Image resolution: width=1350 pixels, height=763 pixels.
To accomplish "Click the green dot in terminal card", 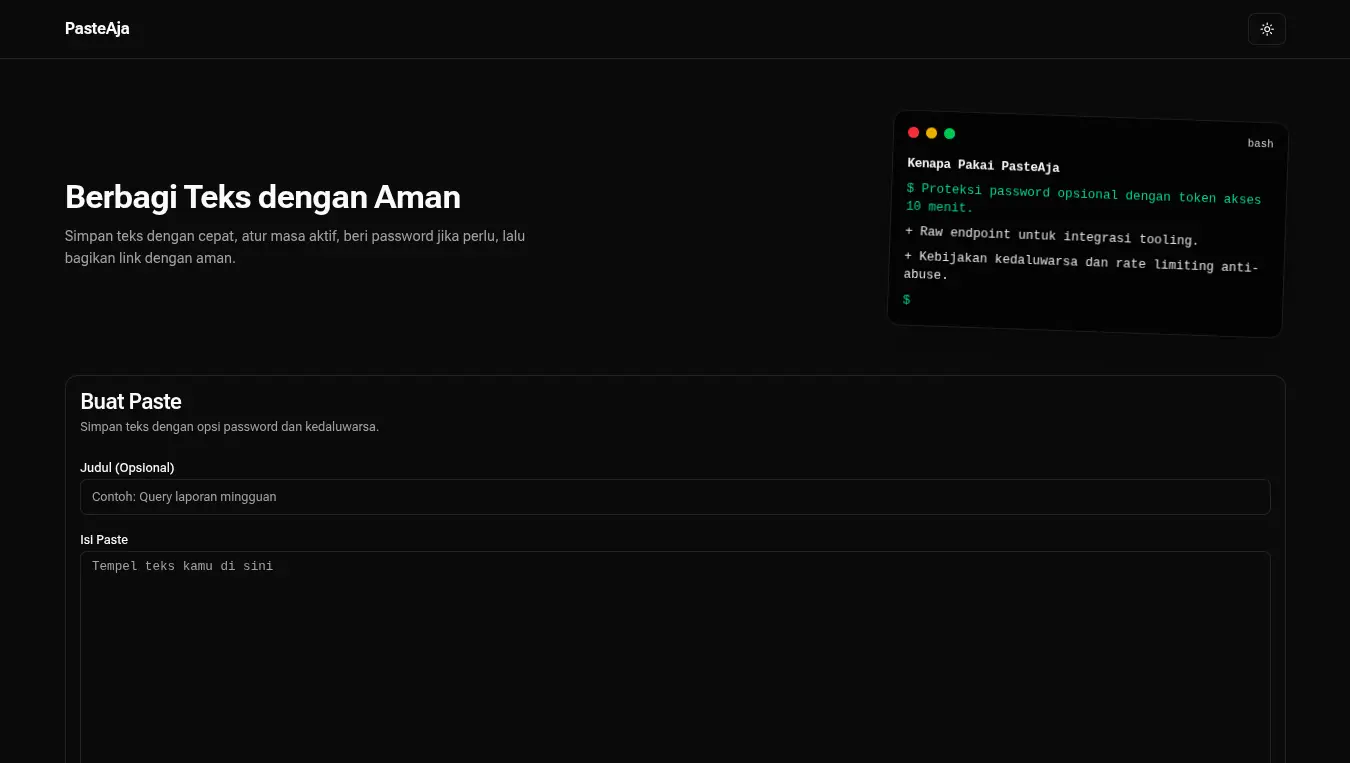I will pyautogui.click(x=949, y=133).
